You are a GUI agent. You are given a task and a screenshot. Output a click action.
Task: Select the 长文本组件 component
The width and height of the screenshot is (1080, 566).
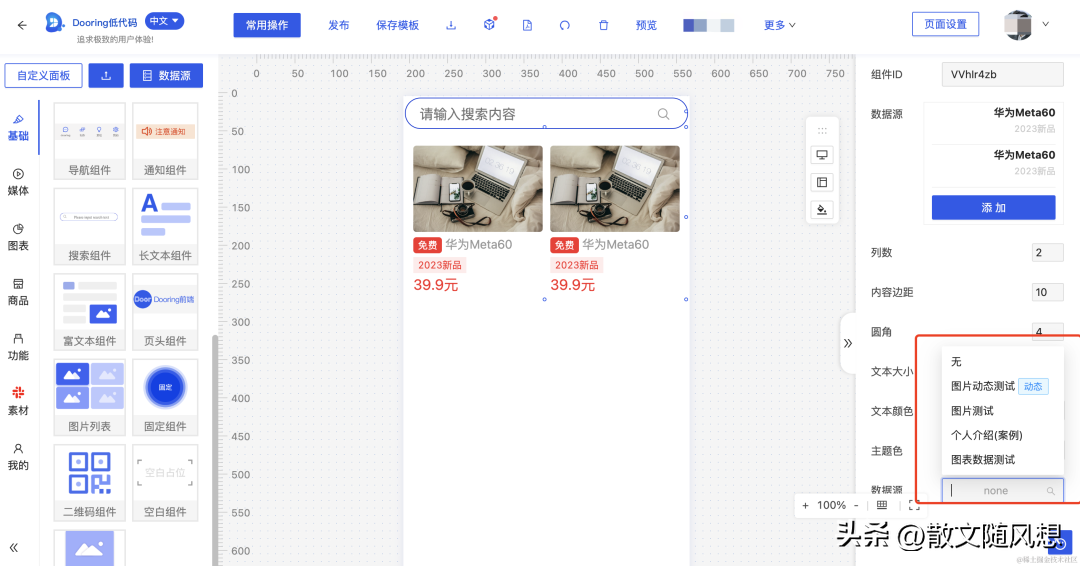coord(165,227)
